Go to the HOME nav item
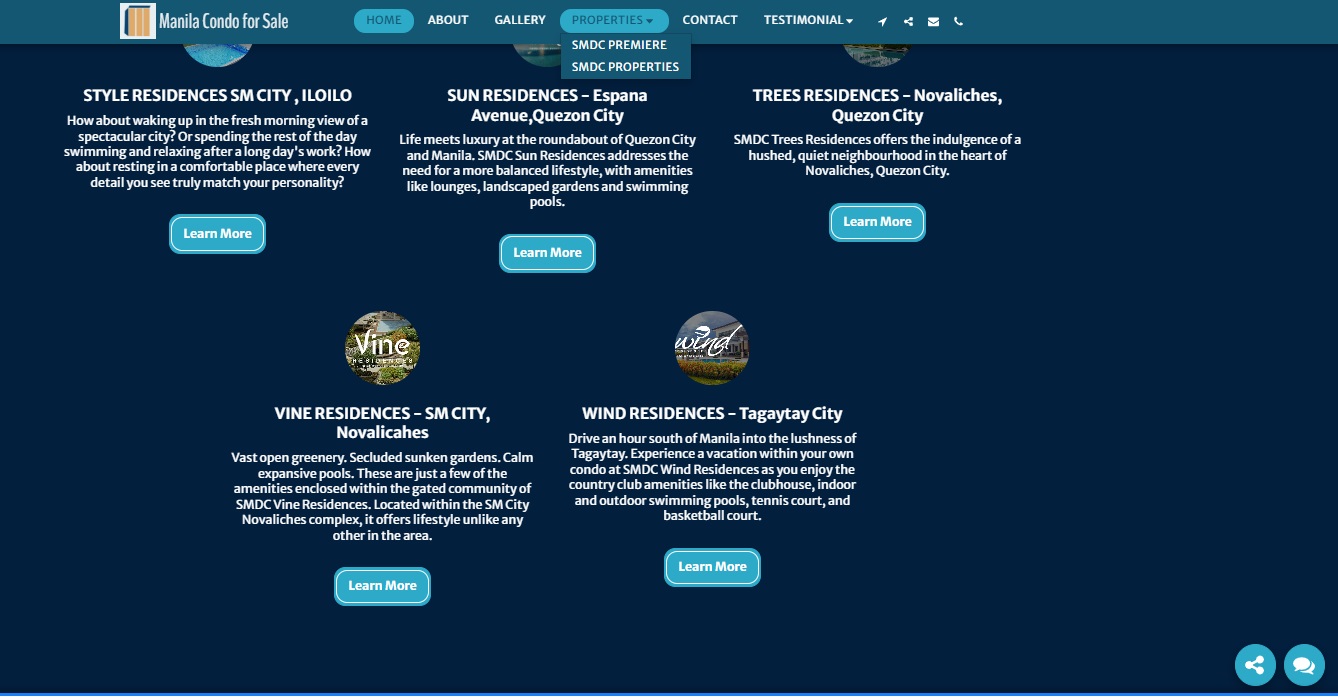Screen dimensions: 1338x697 (x=384, y=20)
